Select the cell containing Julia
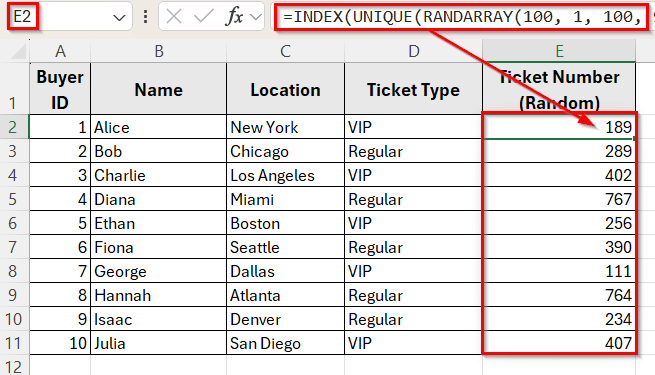 (x=159, y=343)
